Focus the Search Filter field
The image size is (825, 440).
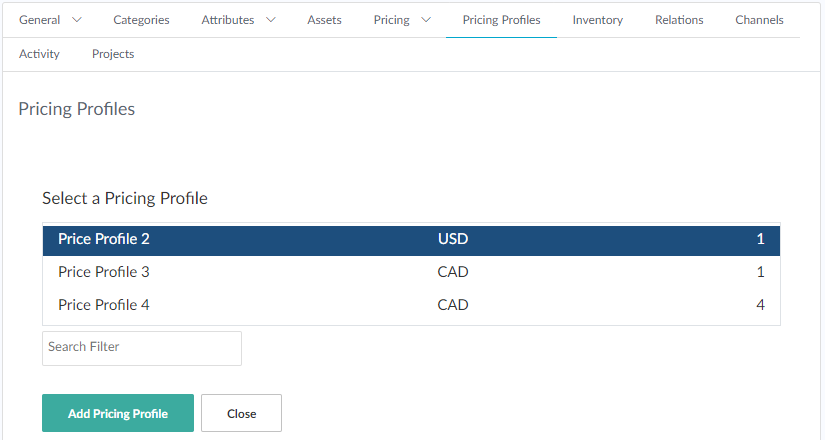(x=142, y=348)
